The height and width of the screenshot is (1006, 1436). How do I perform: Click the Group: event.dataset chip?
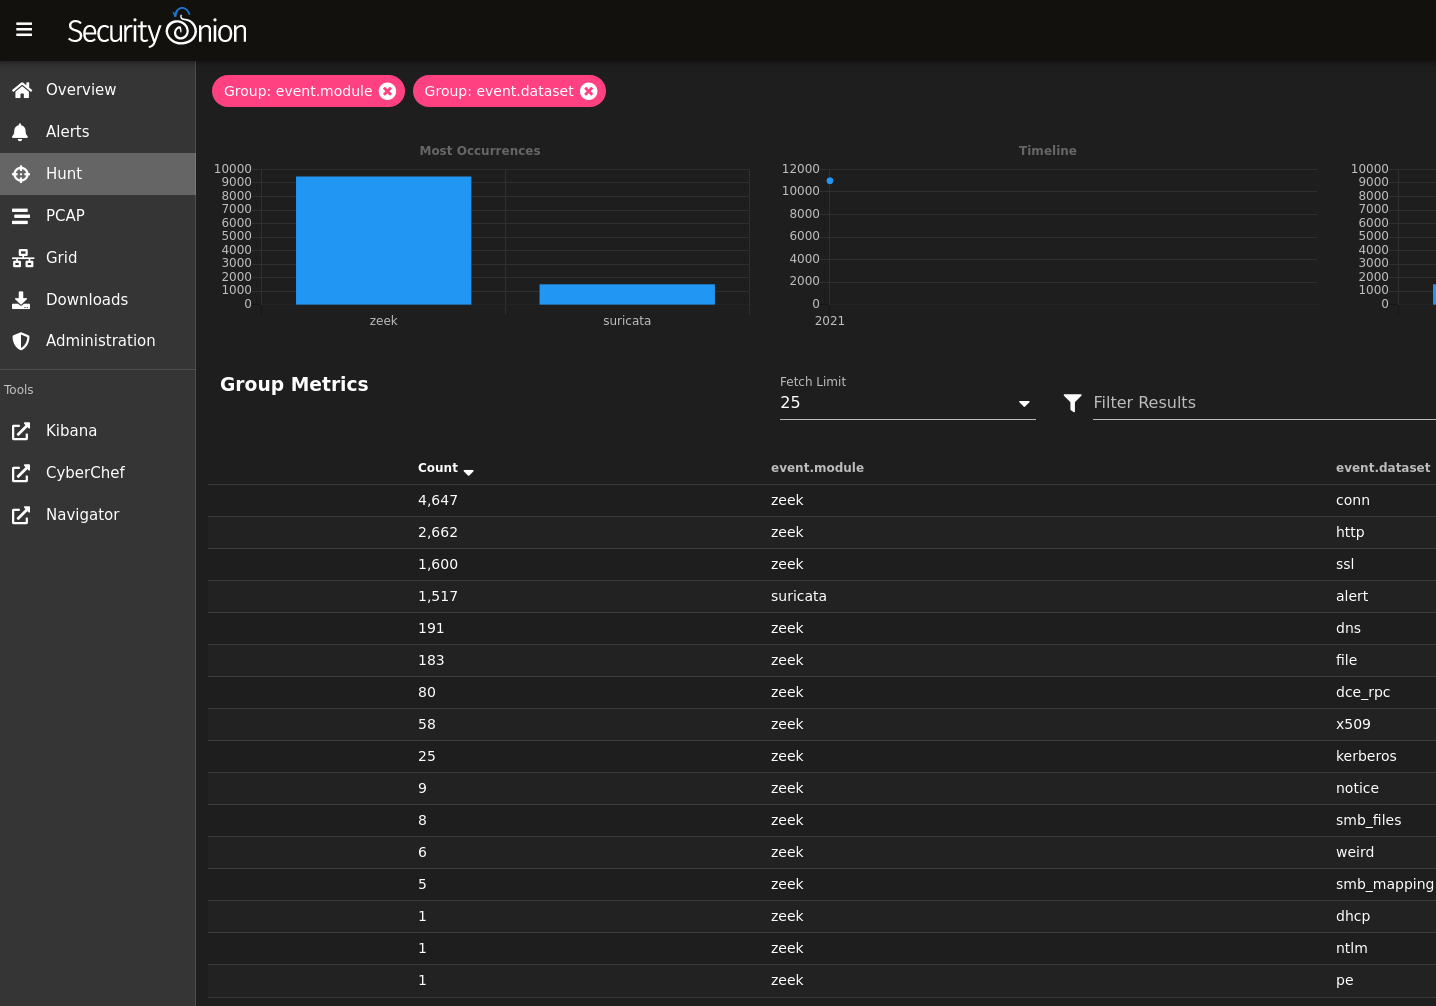[499, 91]
